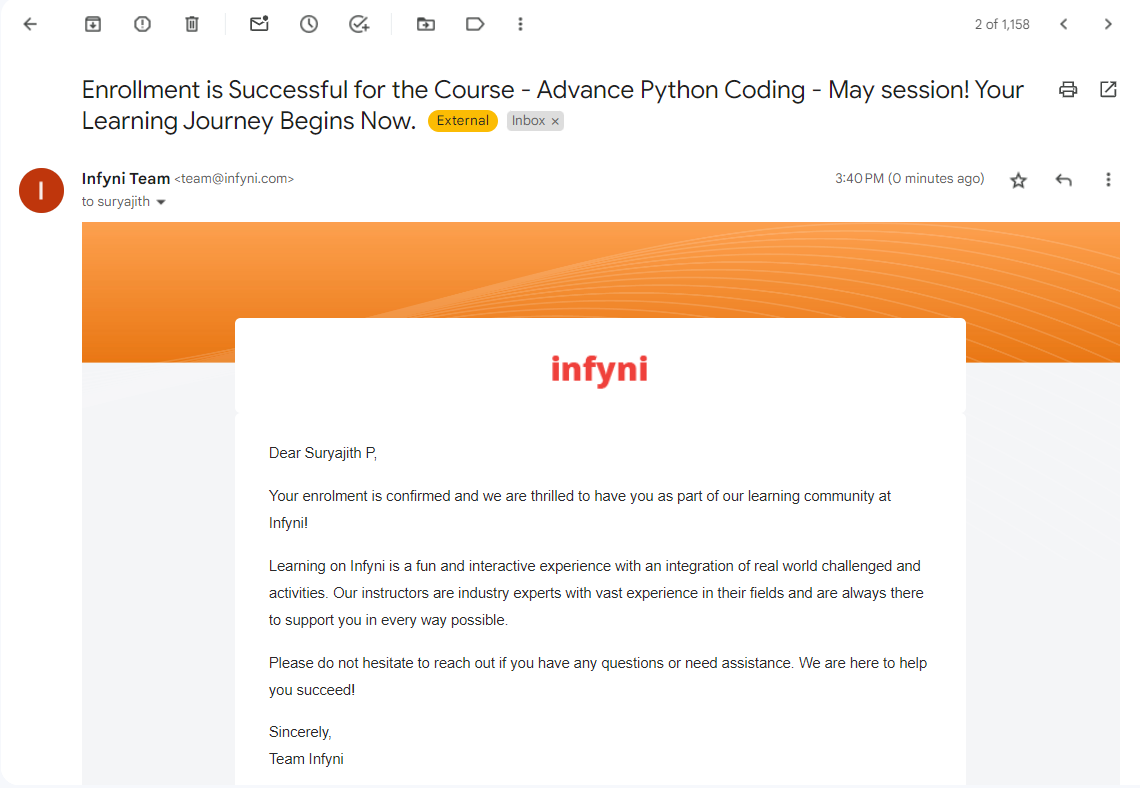Image resolution: width=1140 pixels, height=788 pixels.
Task: Open the message options menu
Action: [x=1108, y=179]
